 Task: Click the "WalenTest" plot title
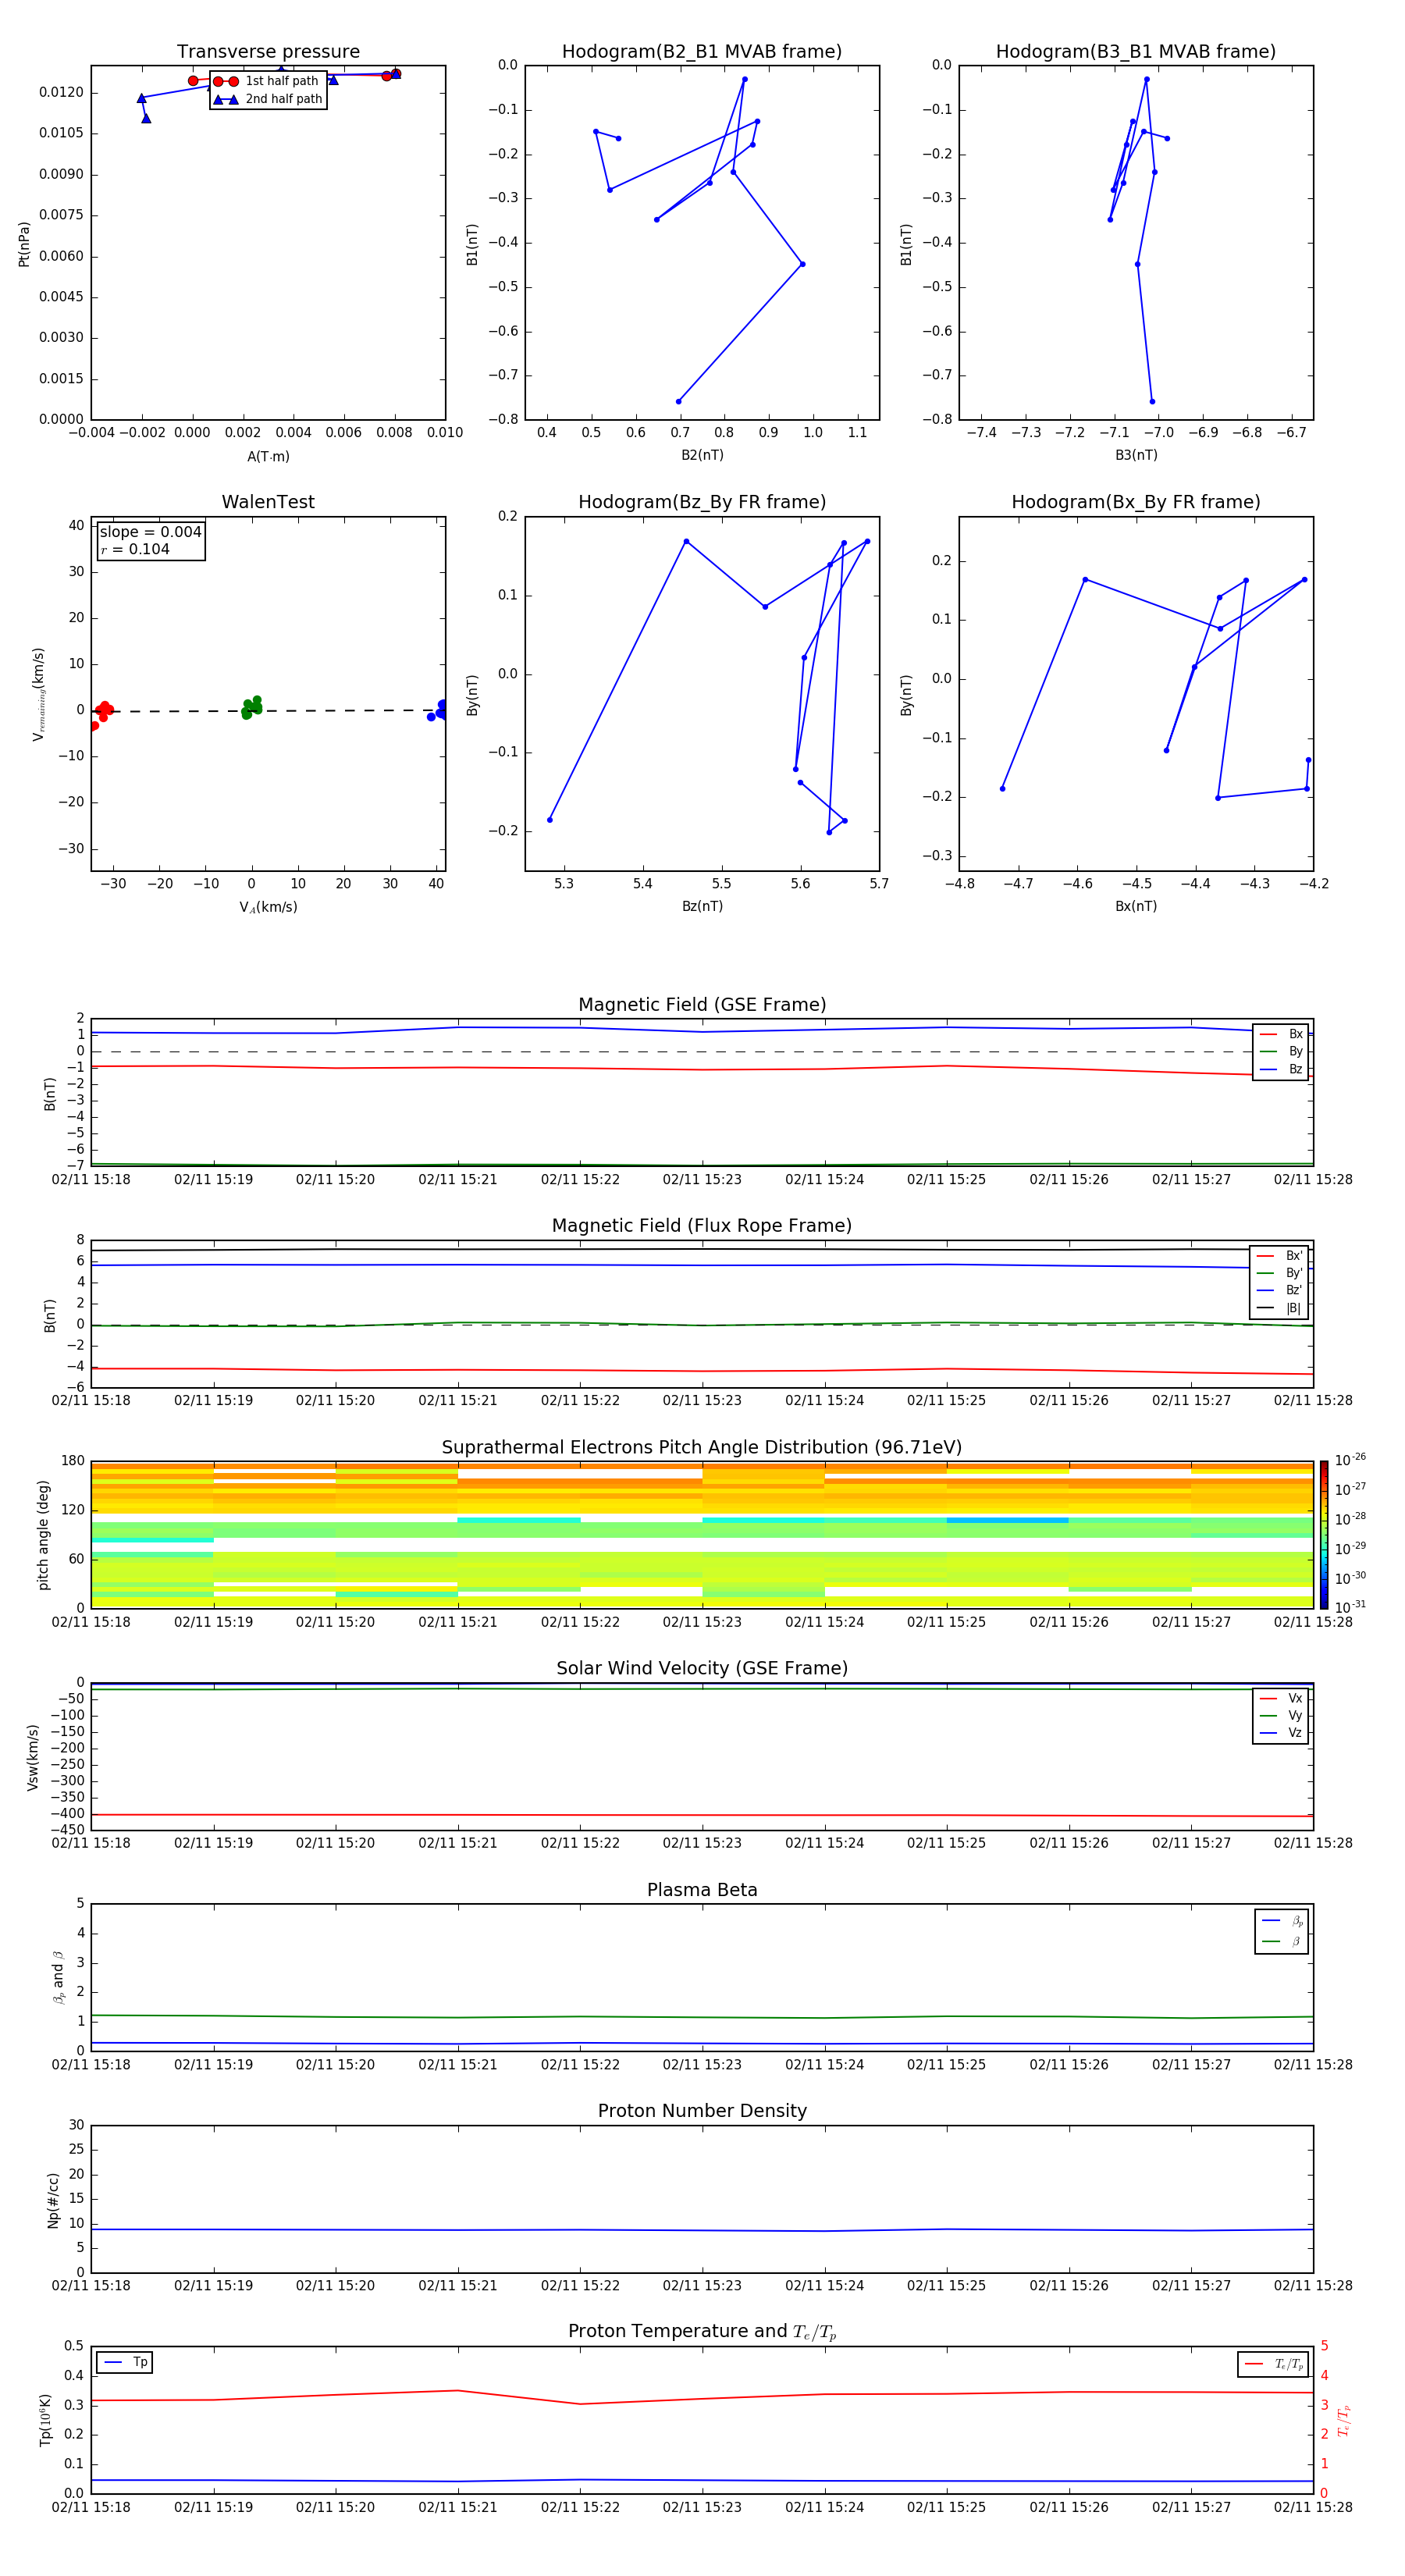point(268,502)
